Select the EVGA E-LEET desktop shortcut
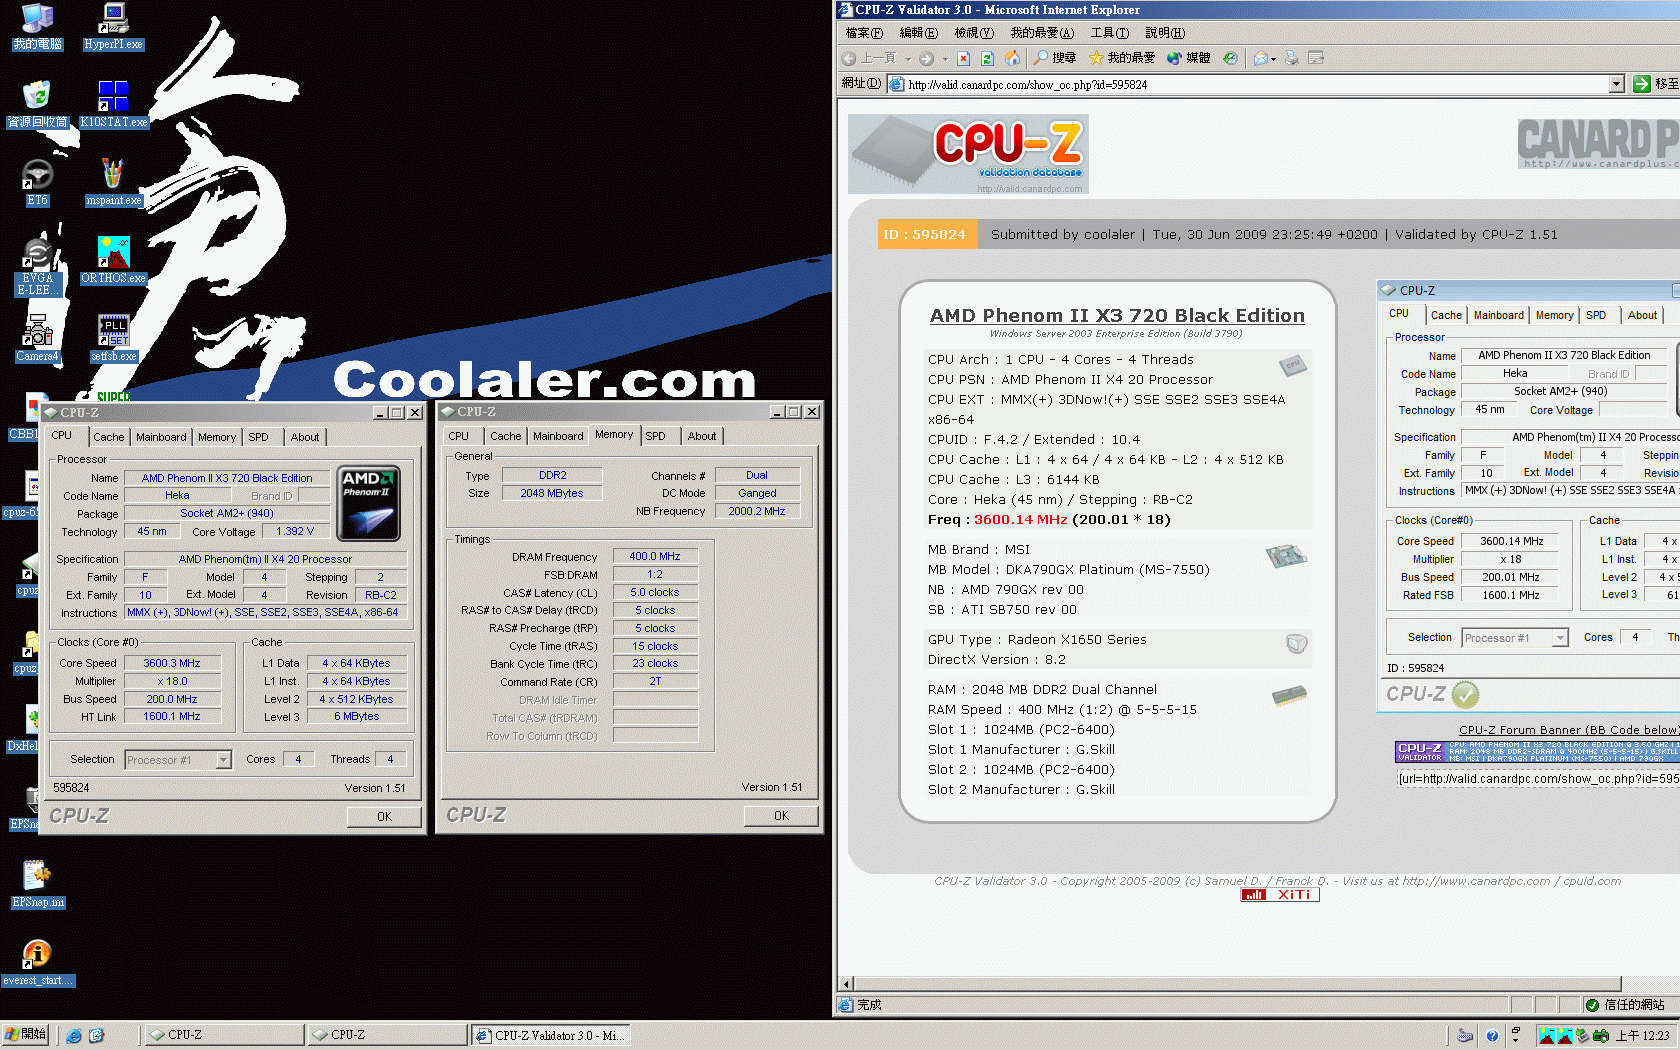 coord(37,266)
